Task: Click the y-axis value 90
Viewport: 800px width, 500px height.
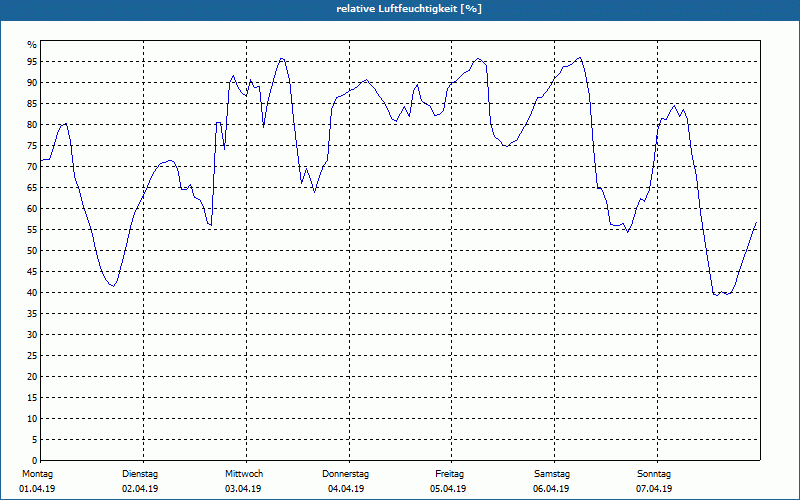Action: click(32, 83)
